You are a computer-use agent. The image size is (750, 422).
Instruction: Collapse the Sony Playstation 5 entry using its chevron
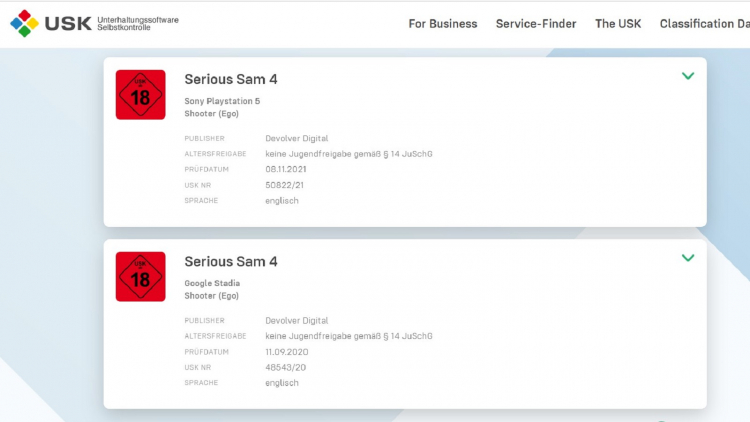click(688, 76)
